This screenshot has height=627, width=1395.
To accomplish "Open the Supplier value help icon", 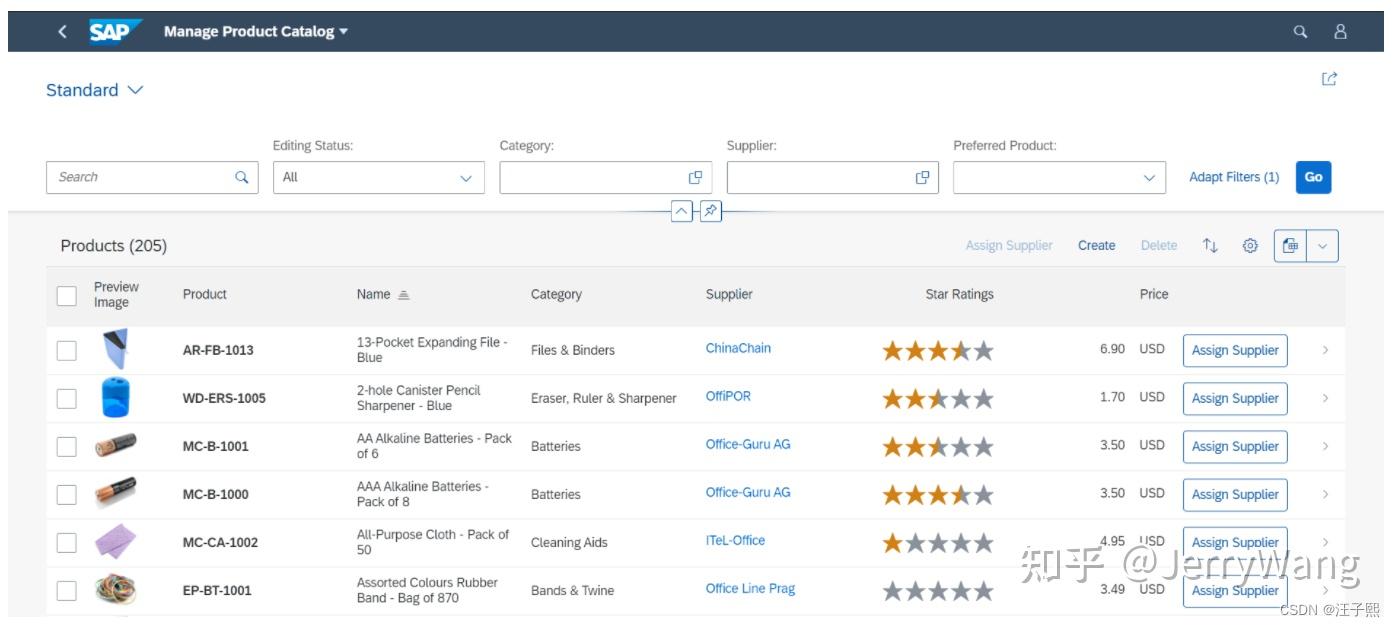I will pyautogui.click(x=922, y=177).
